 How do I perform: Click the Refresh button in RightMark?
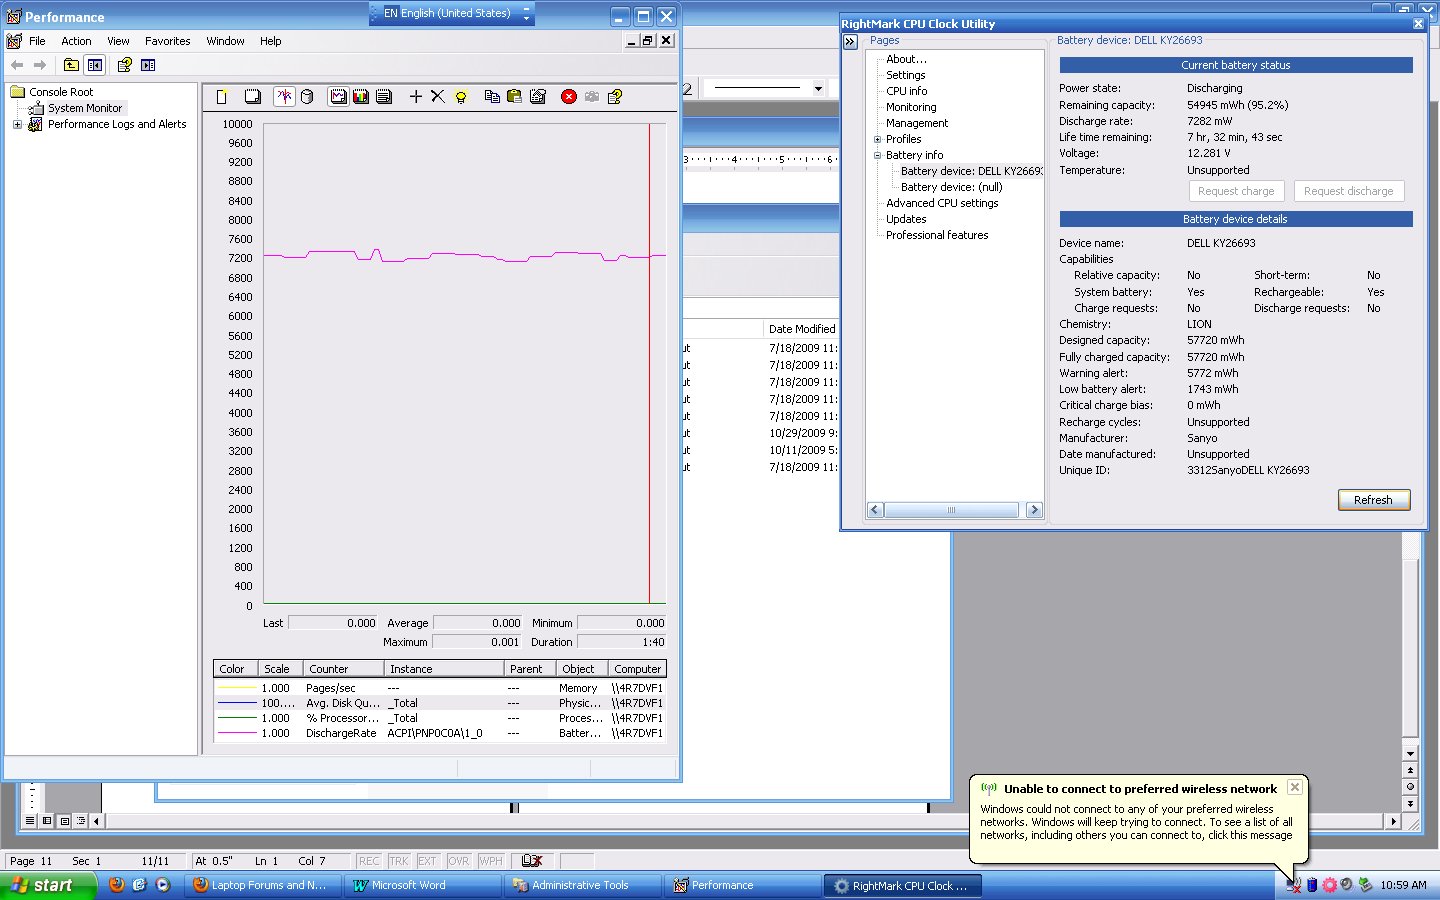[x=1374, y=500]
